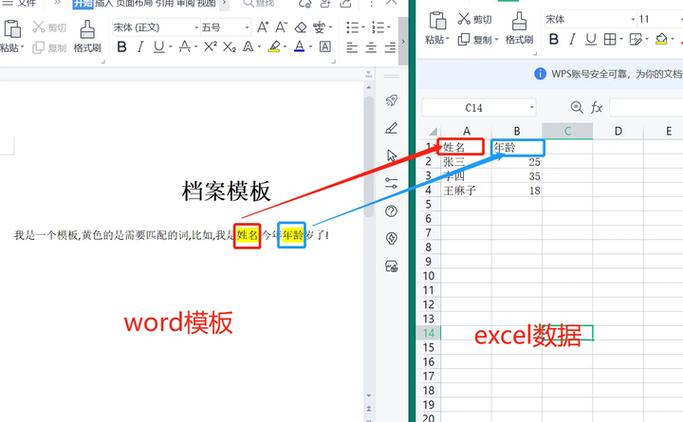Click the magnifier icon beside fx
The width and height of the screenshot is (683, 422).
577,107
